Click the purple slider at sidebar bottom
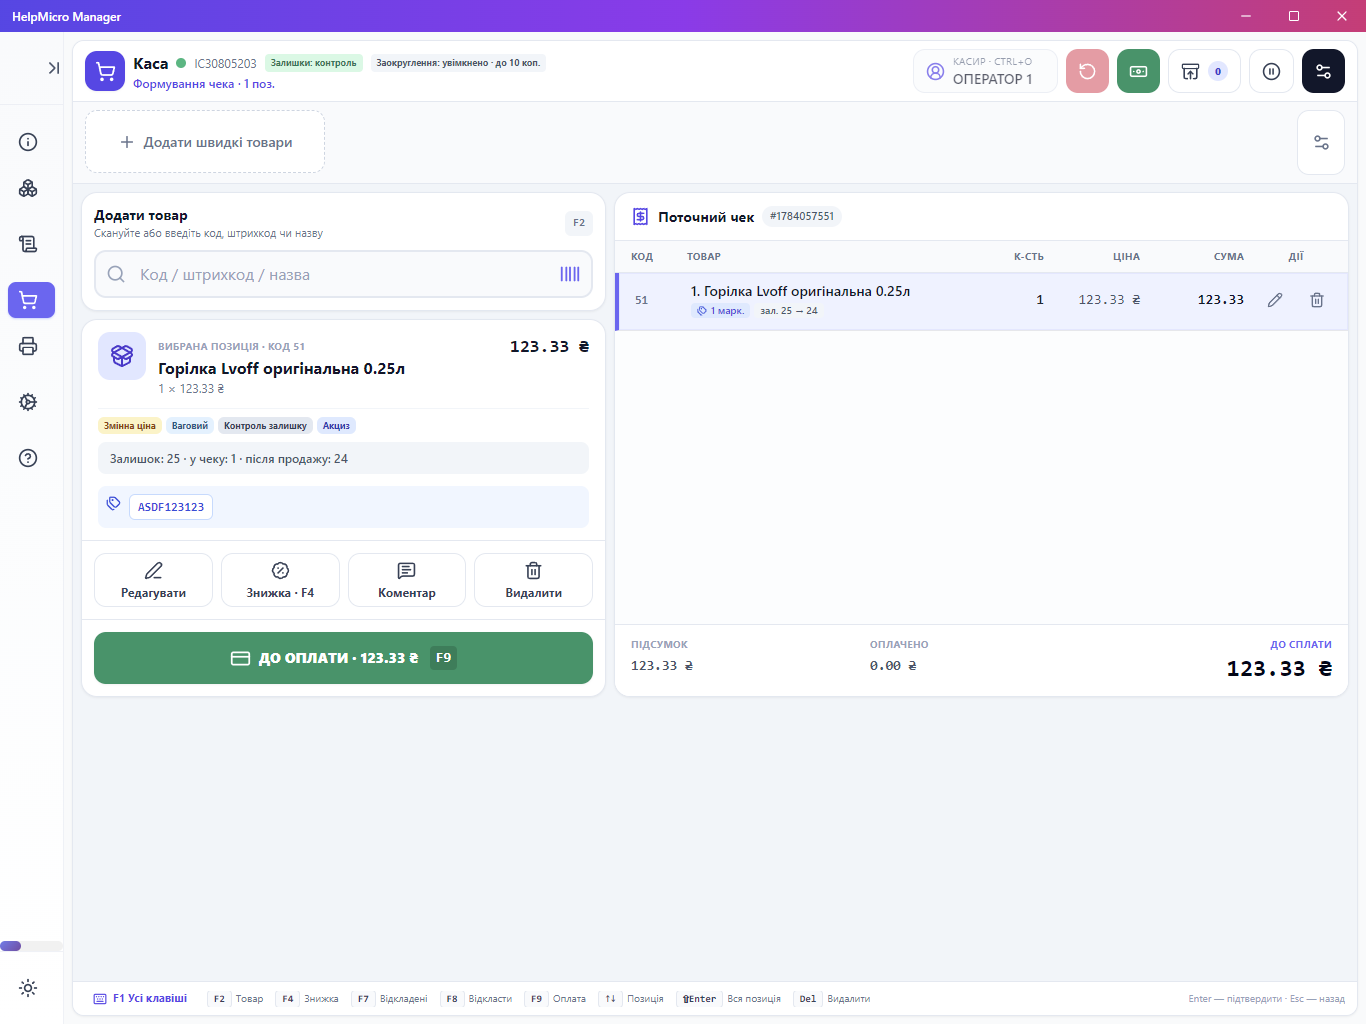This screenshot has width=1366, height=1024. (11, 946)
